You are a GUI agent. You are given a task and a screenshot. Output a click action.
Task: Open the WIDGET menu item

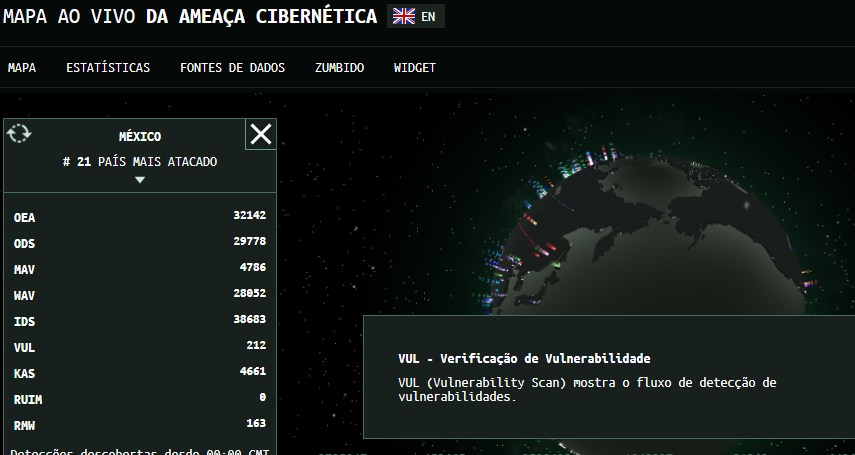click(415, 68)
